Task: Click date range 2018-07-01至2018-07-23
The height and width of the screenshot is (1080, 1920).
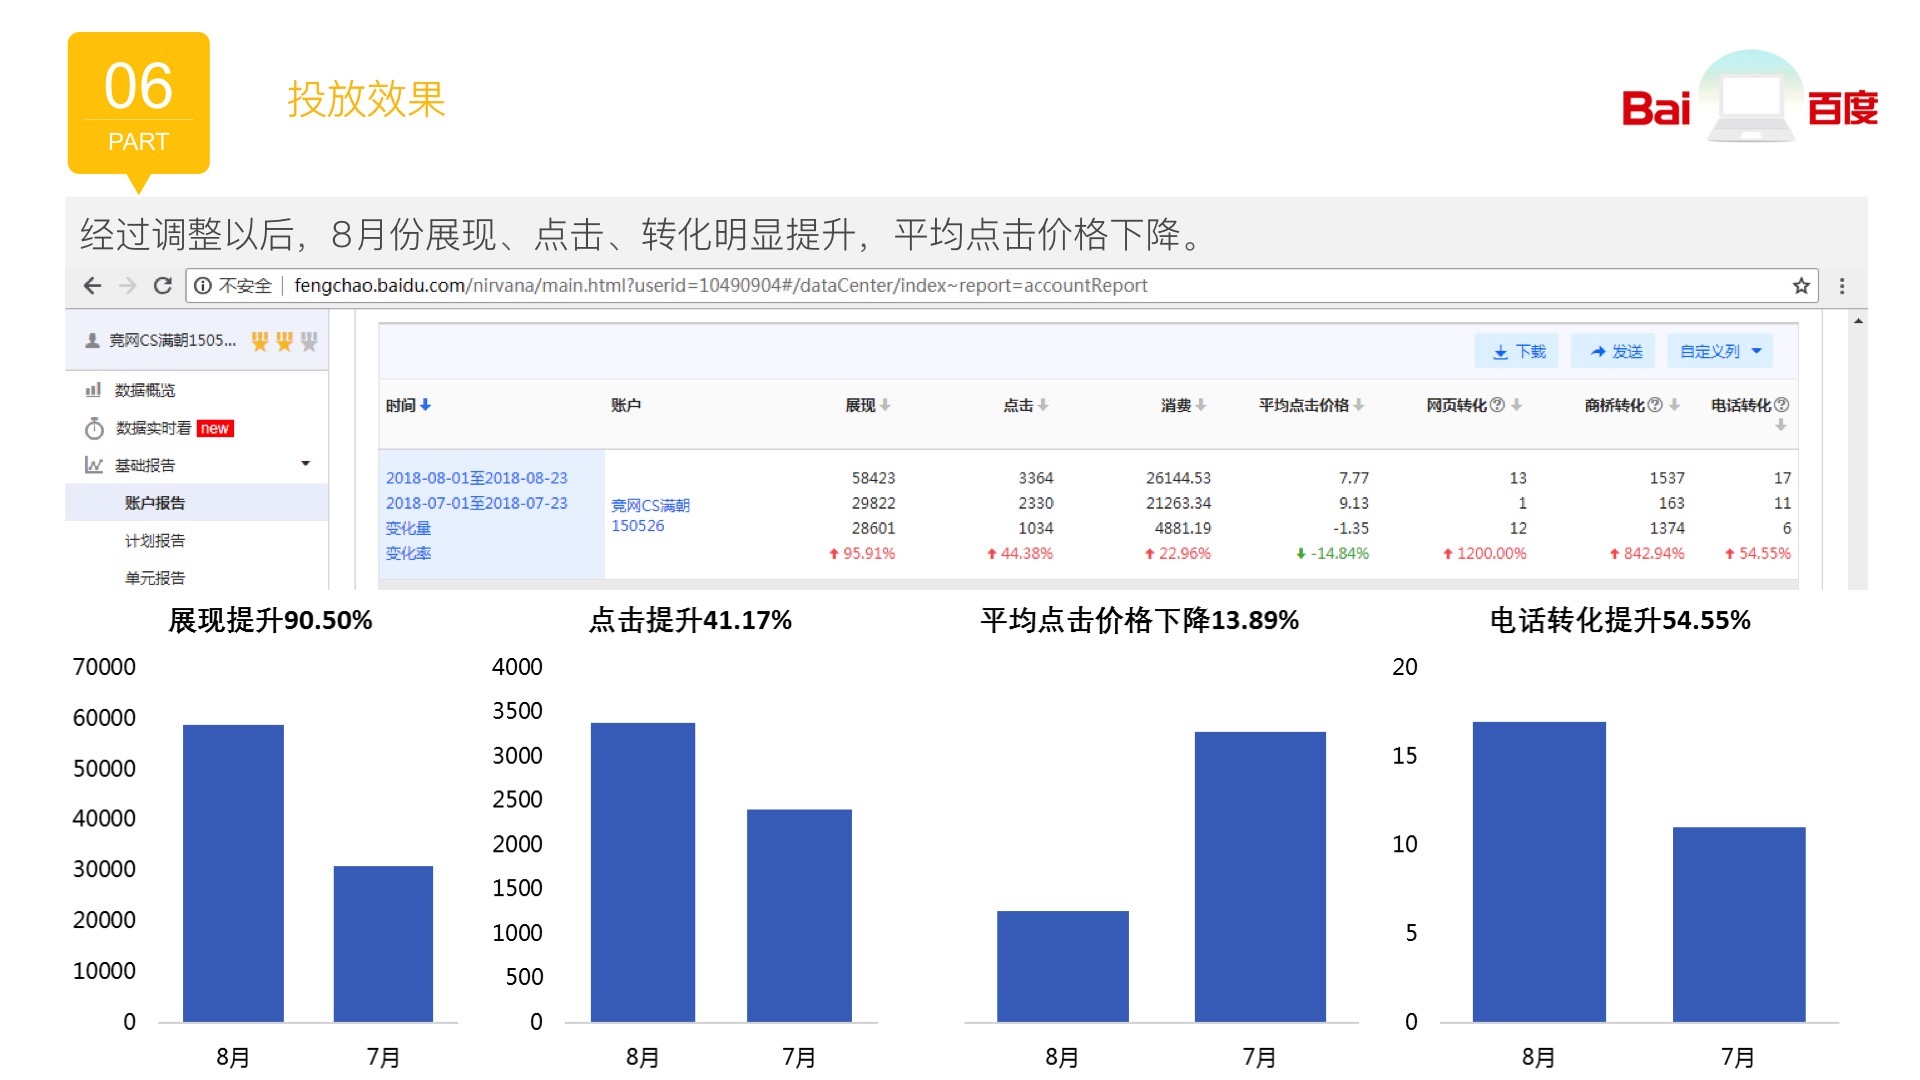Action: point(477,503)
